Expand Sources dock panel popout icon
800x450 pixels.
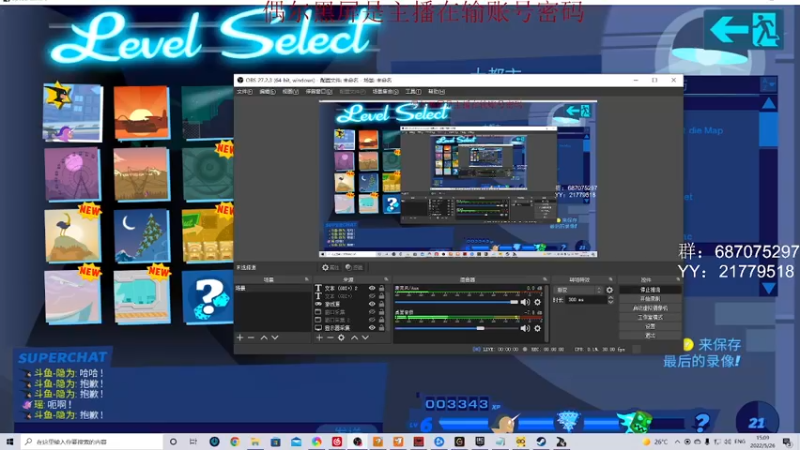[386, 280]
